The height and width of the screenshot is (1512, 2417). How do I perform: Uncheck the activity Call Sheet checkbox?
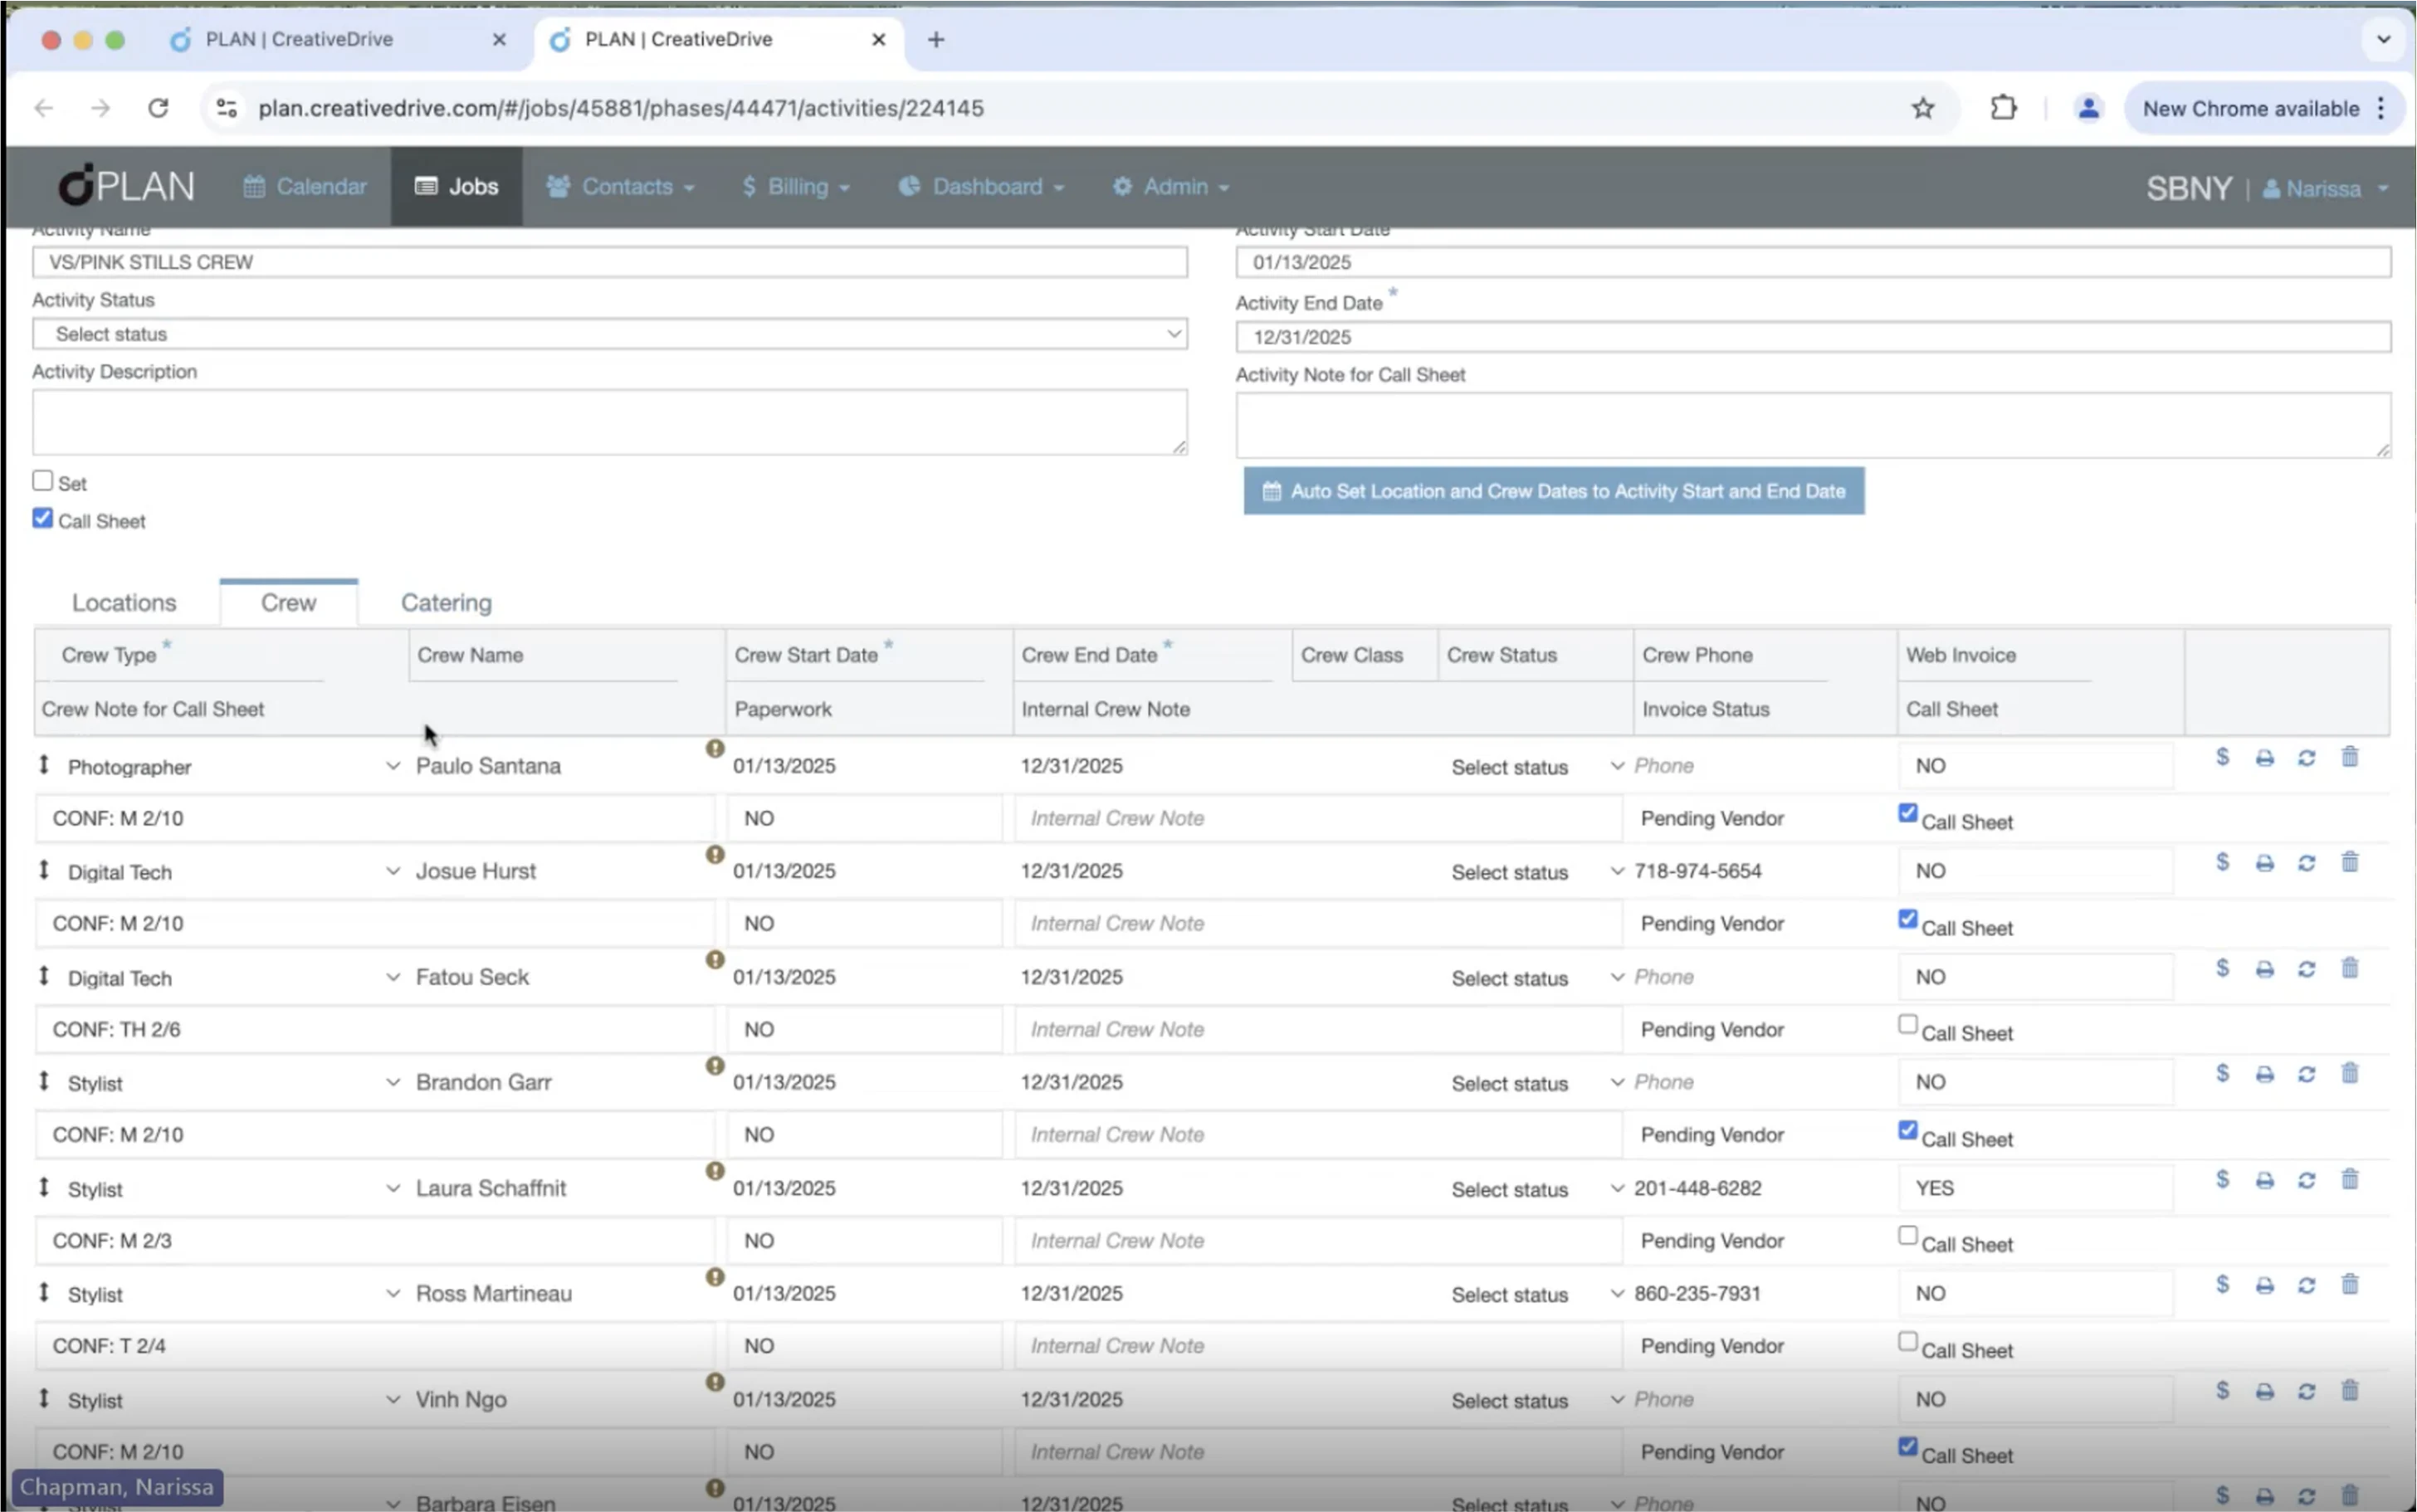tap(42, 518)
